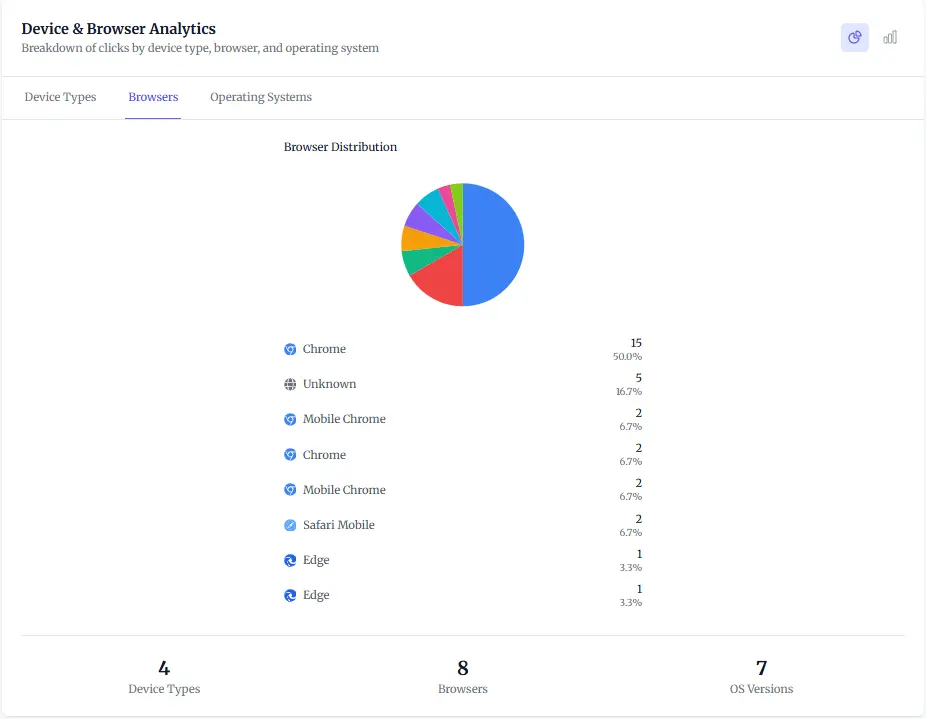Click the first Edge browser icon
926x719 pixels.
point(290,561)
